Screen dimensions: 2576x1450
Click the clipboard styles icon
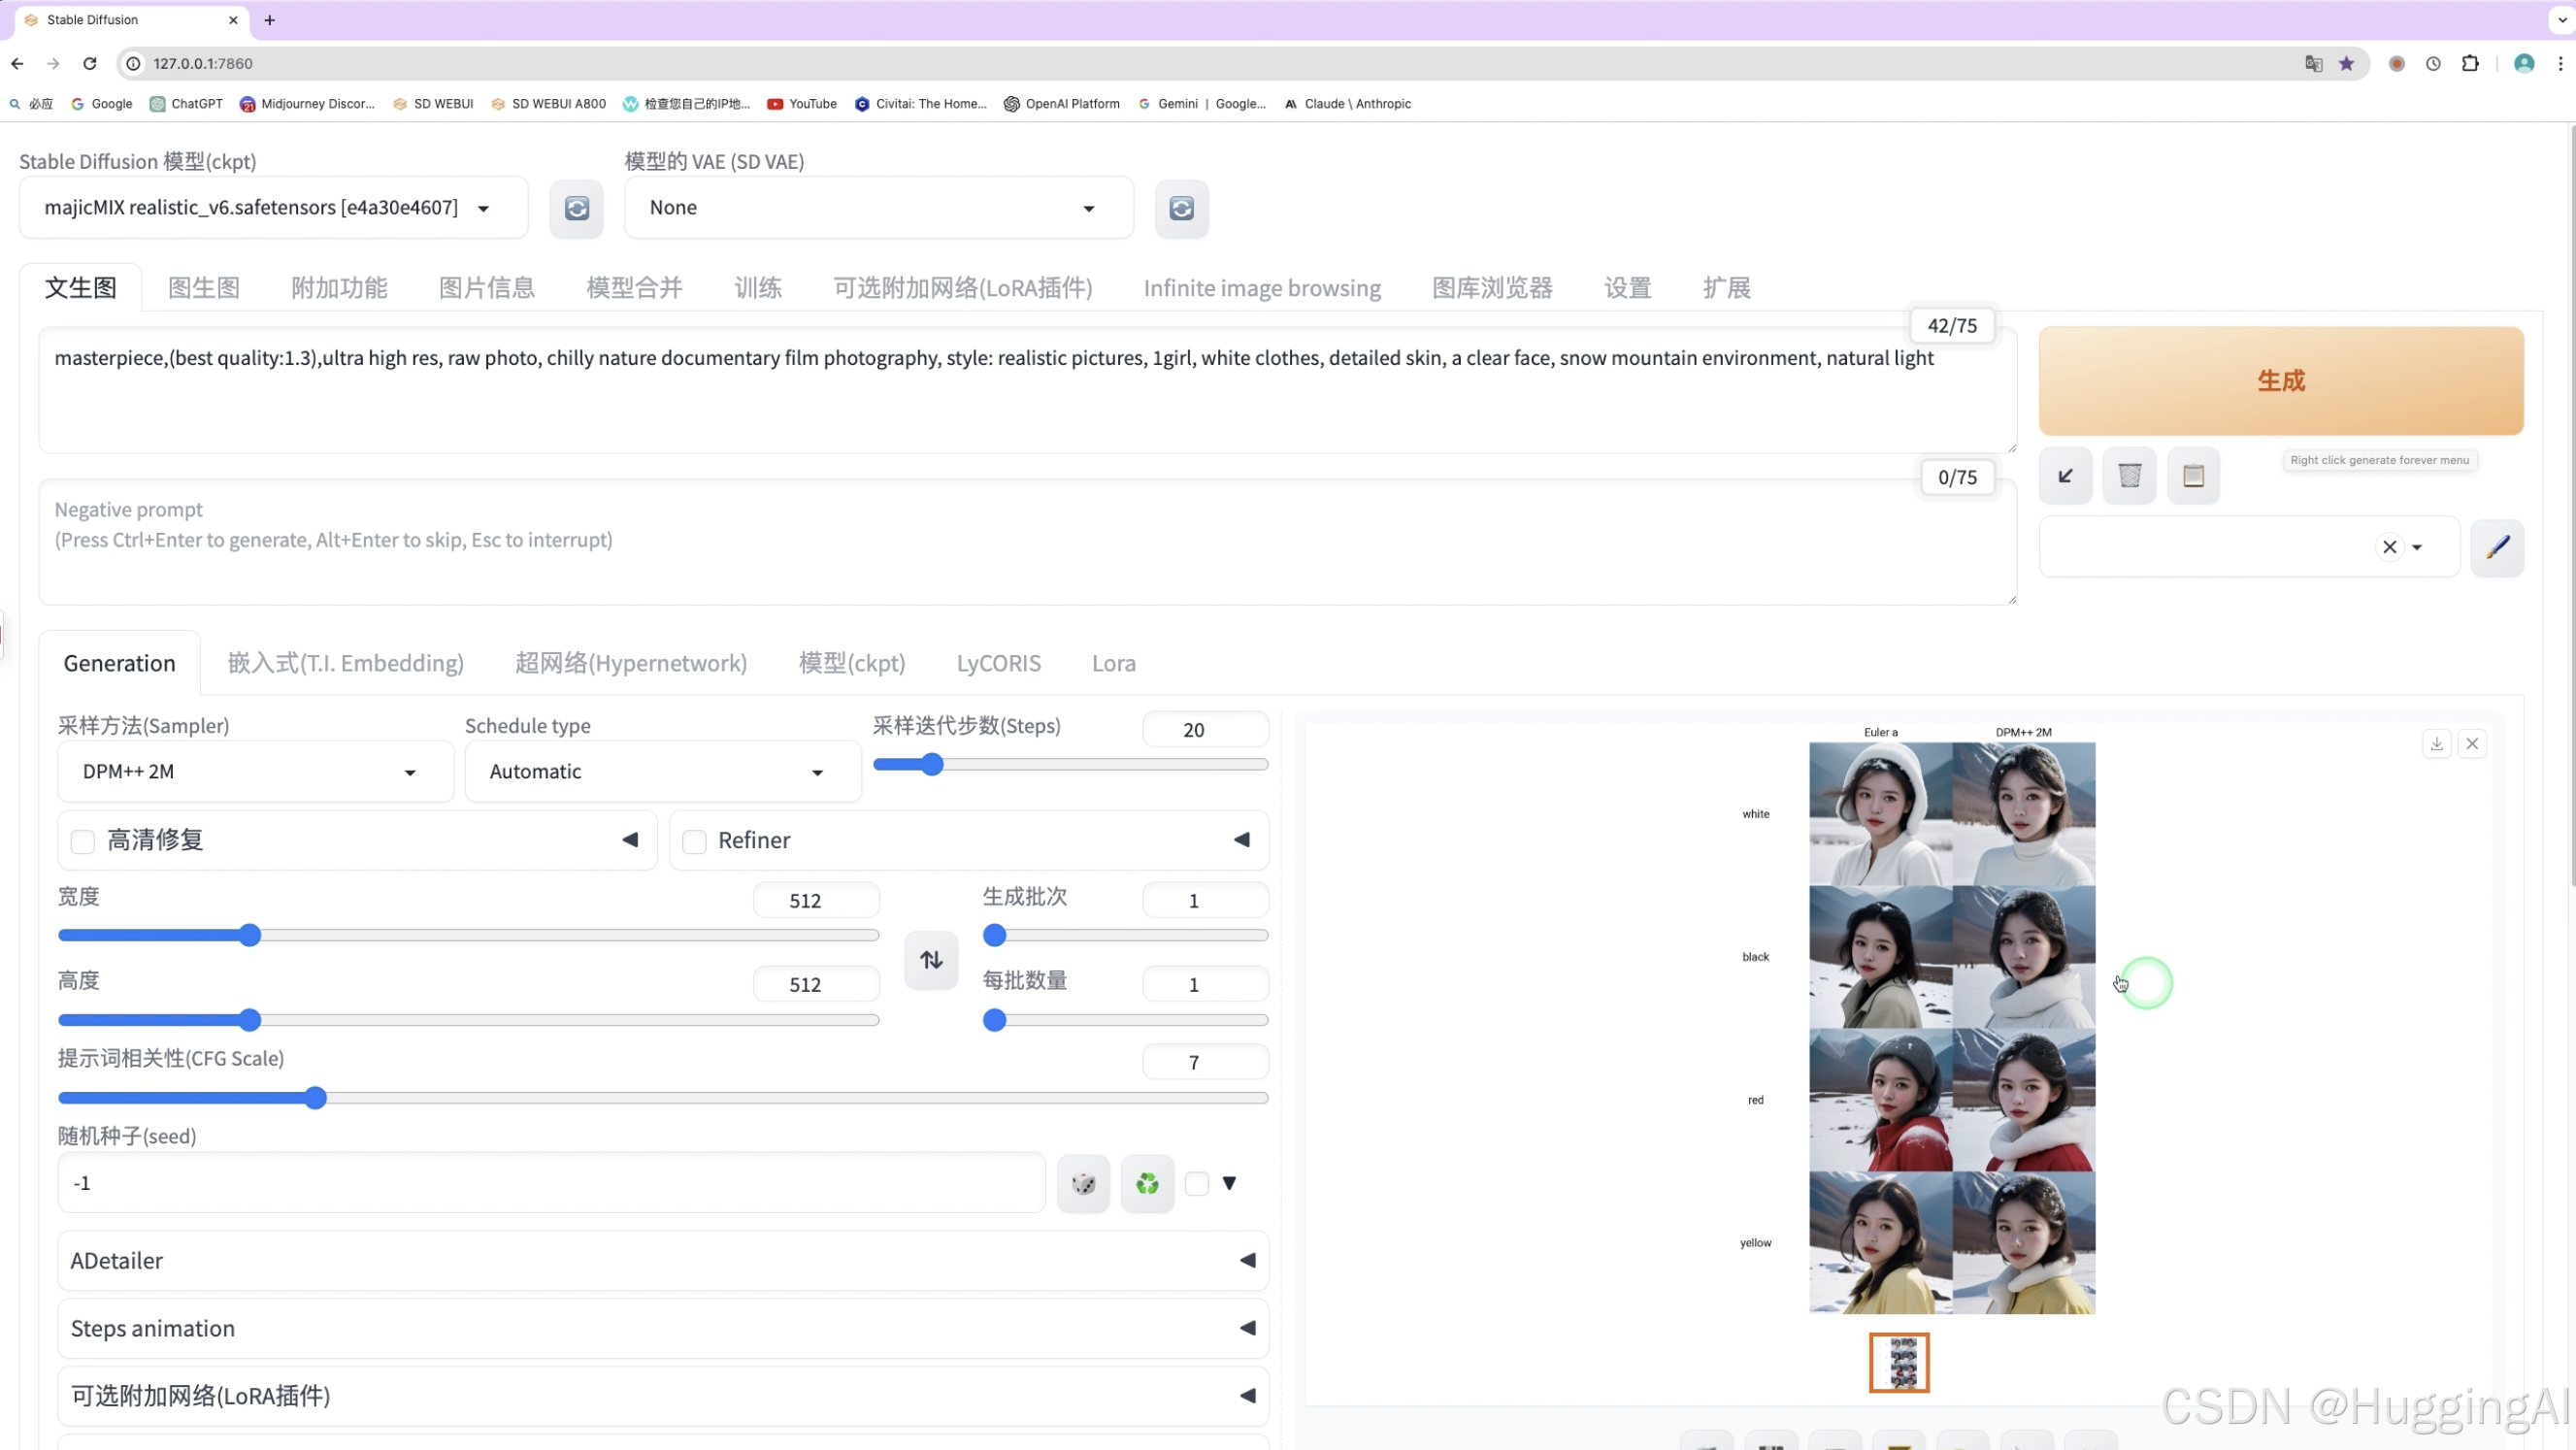point(2193,475)
